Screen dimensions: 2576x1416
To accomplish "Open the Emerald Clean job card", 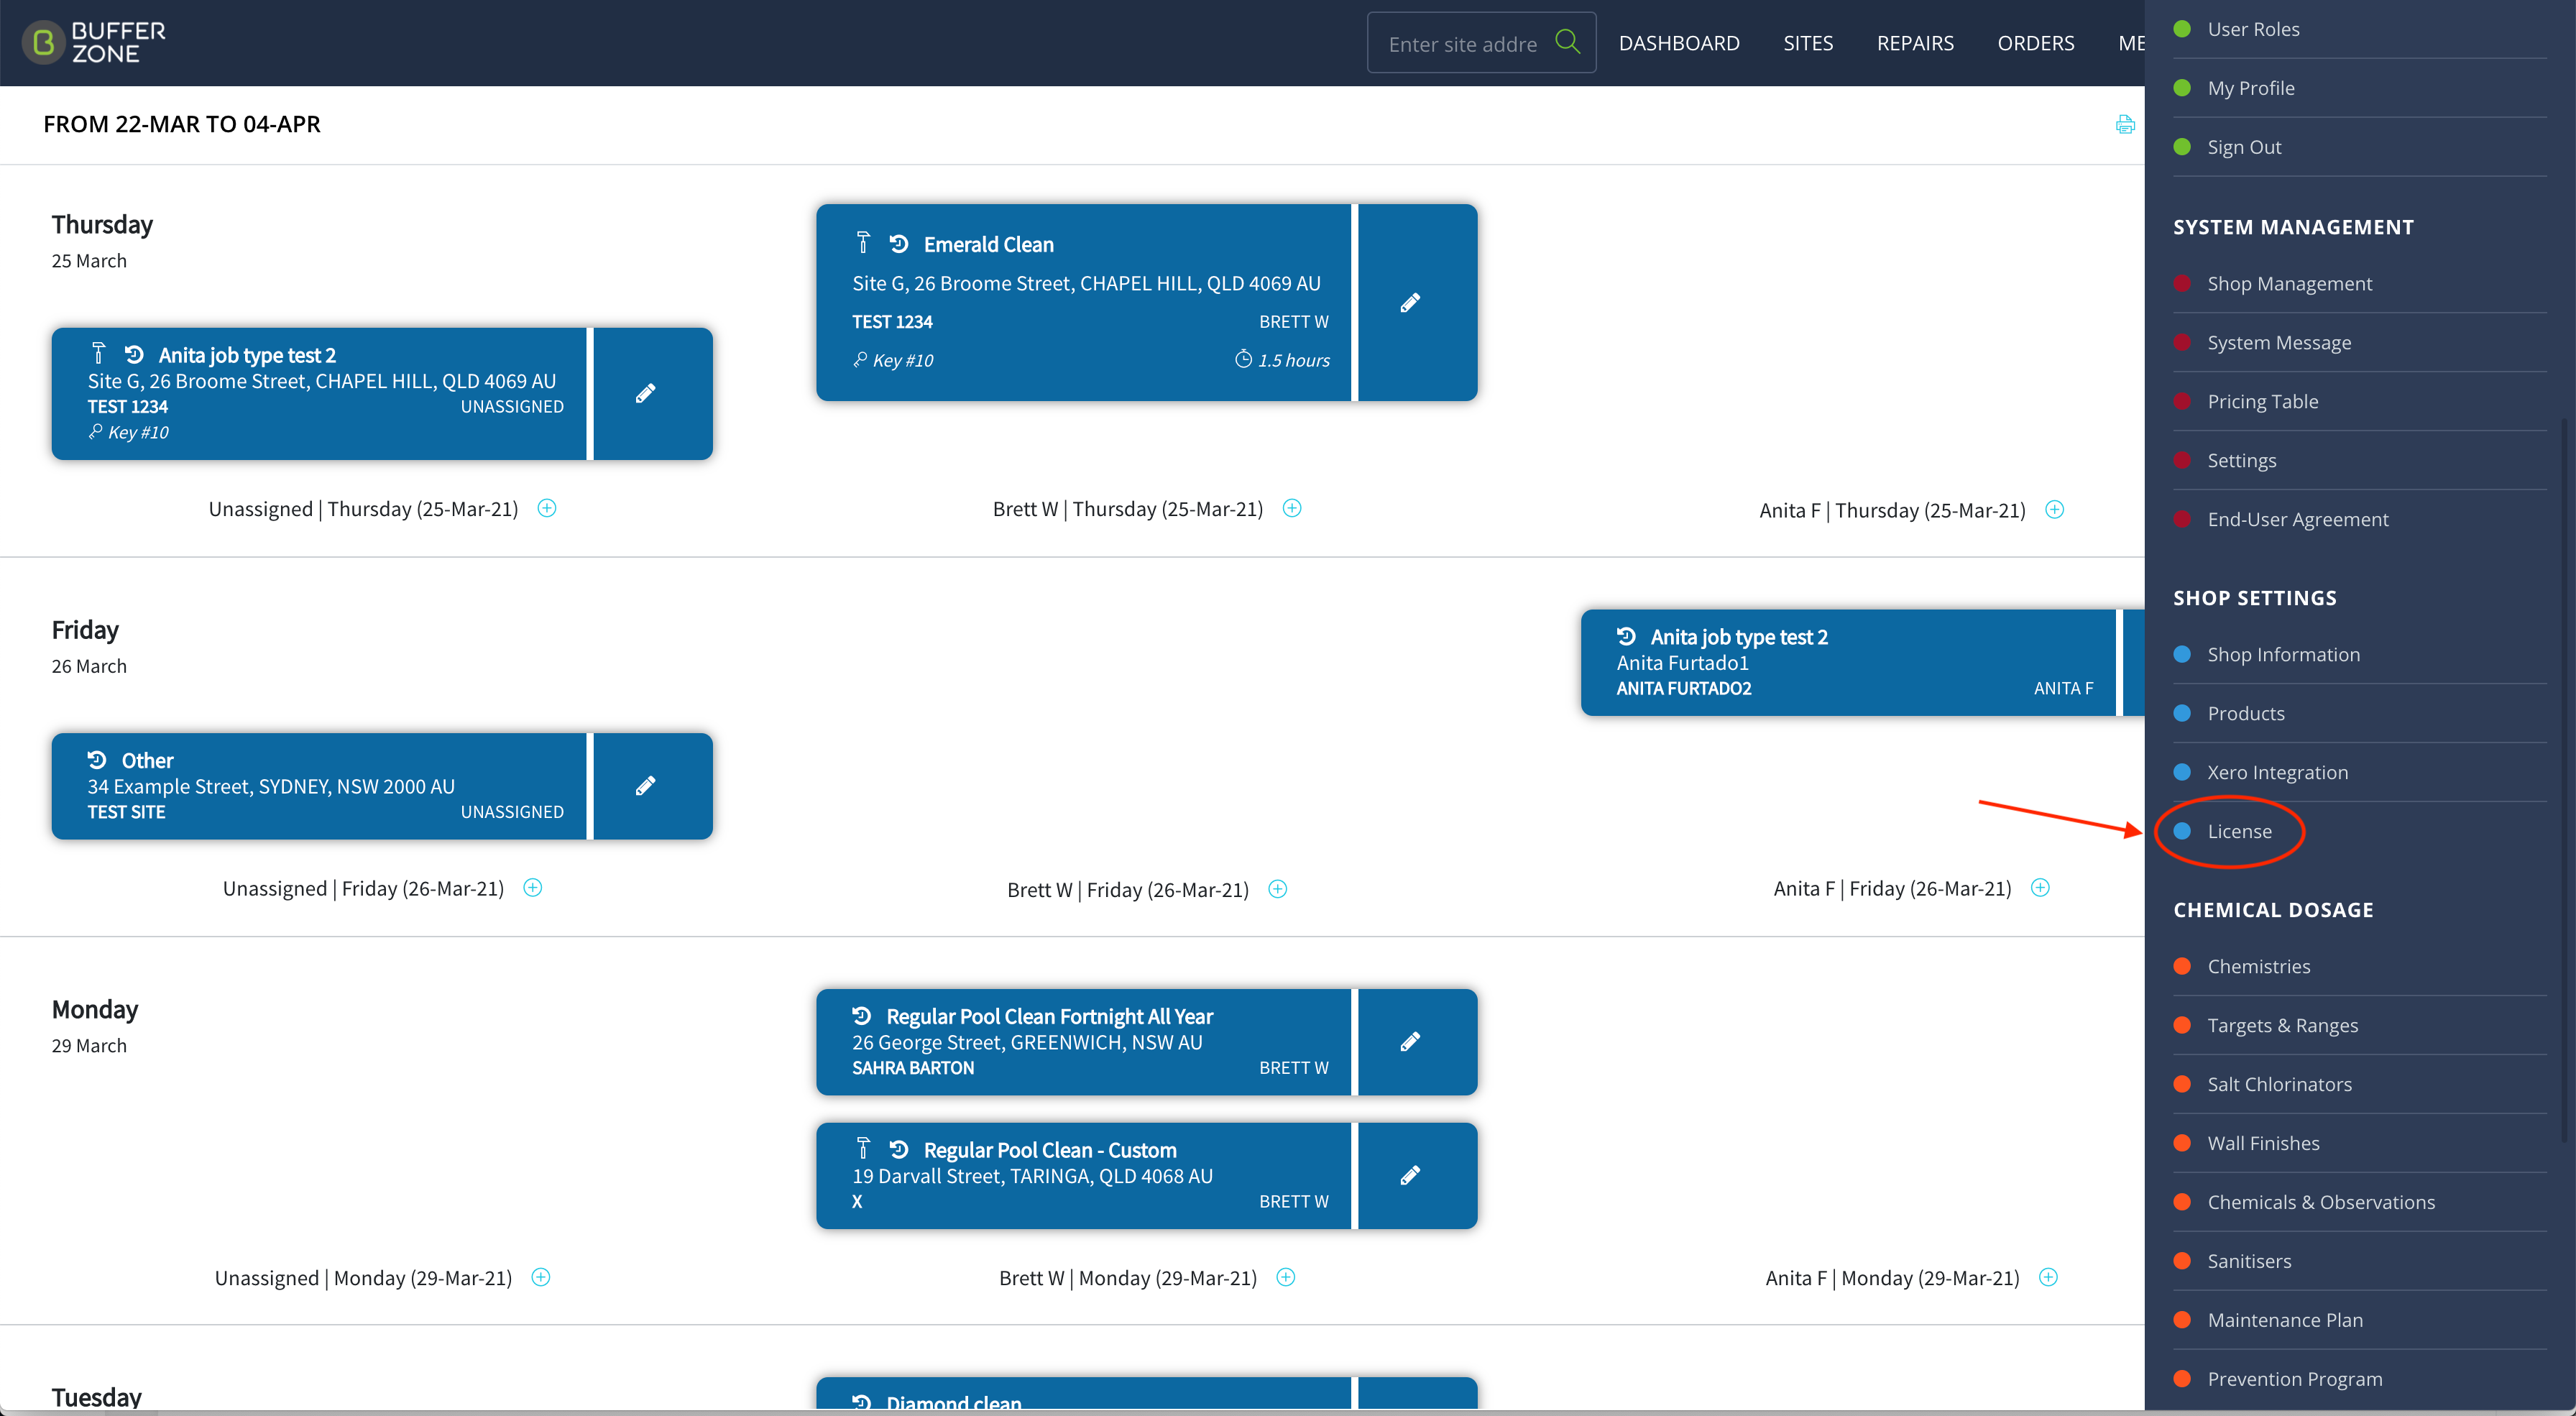I will [x=1084, y=303].
